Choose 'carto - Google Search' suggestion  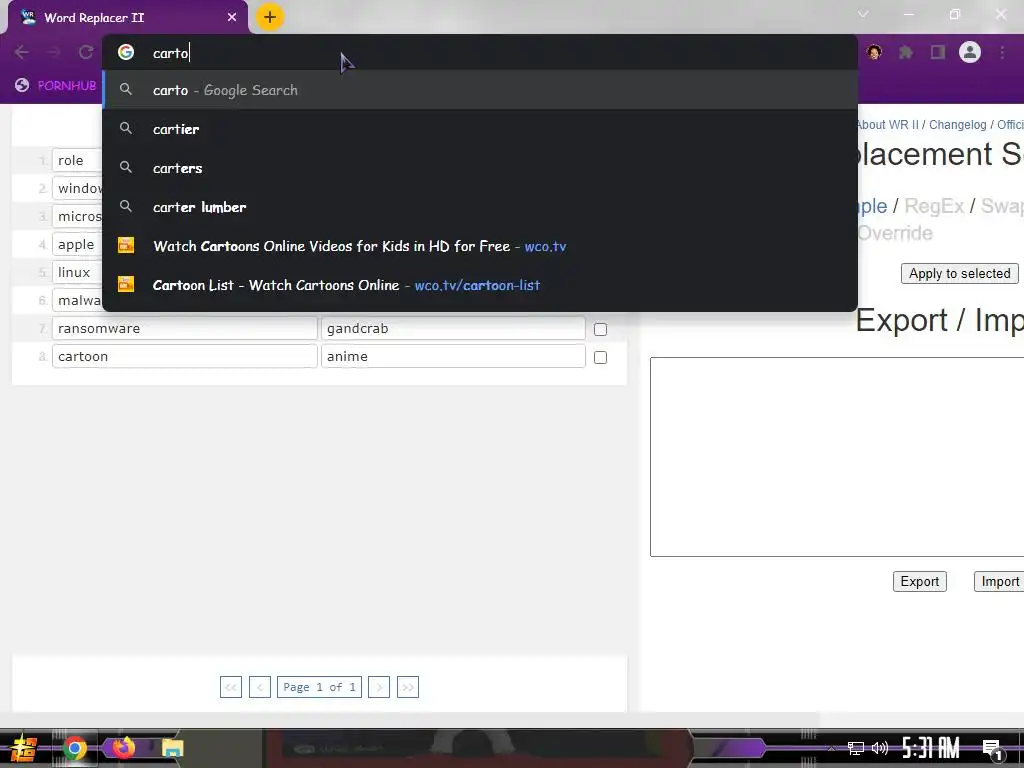point(480,90)
